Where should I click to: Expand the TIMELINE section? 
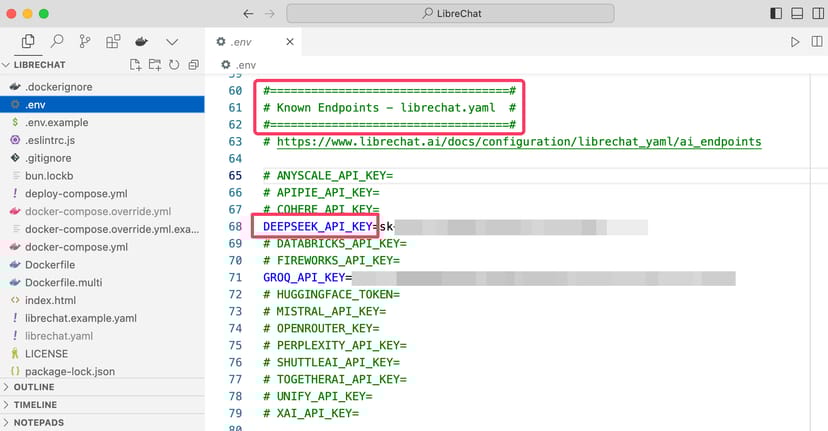[35, 405]
